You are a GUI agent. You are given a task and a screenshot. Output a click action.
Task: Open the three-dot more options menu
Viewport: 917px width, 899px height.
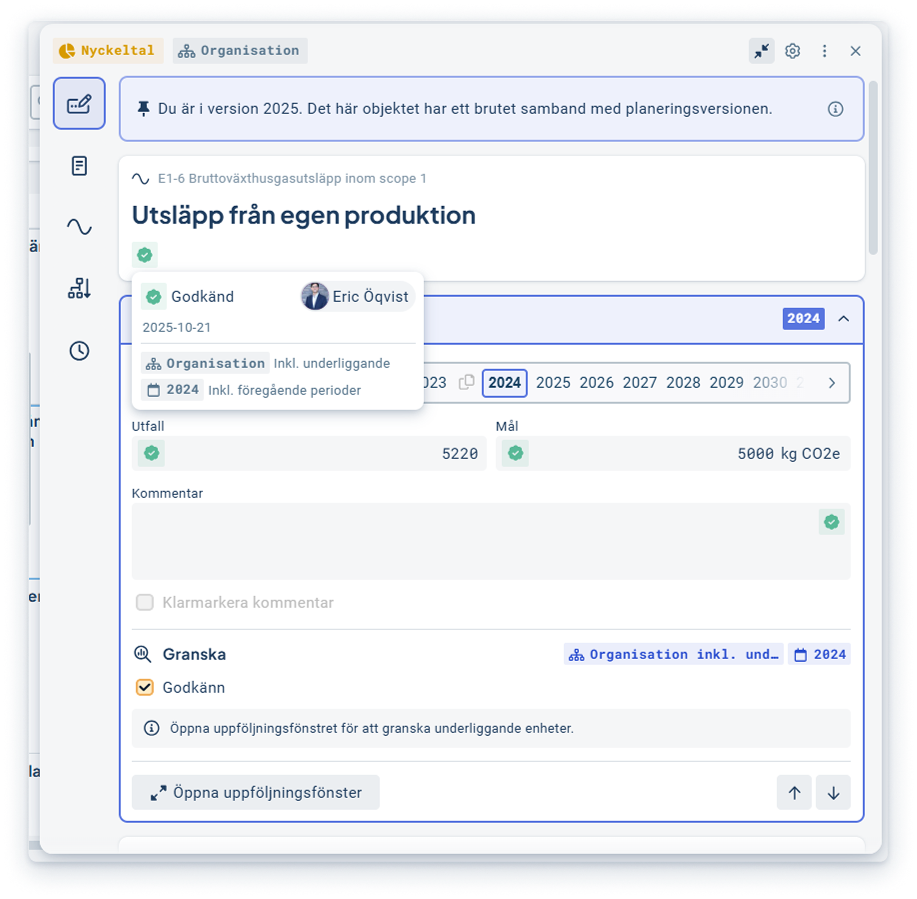pyautogui.click(x=824, y=51)
